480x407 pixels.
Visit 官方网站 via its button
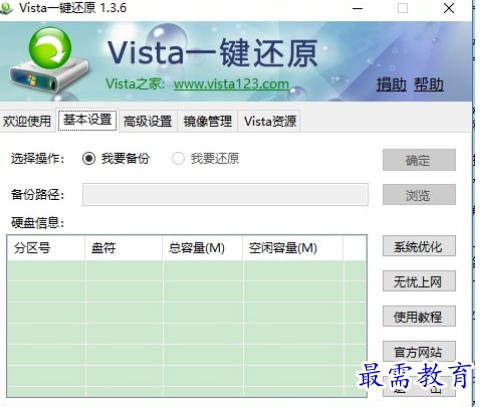click(419, 351)
